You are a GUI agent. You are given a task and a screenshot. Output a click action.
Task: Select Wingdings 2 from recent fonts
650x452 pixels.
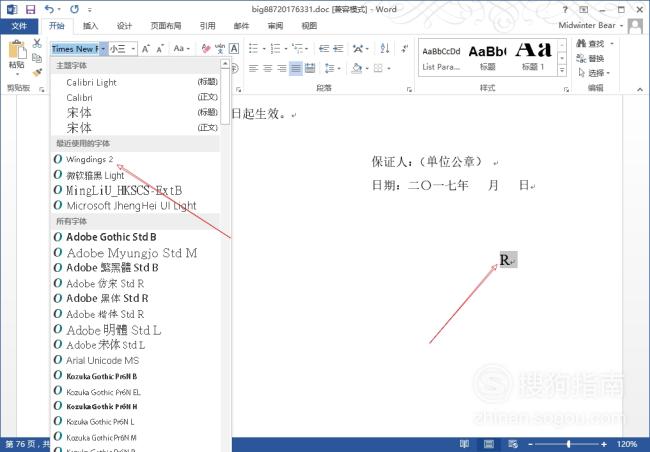[135, 159]
